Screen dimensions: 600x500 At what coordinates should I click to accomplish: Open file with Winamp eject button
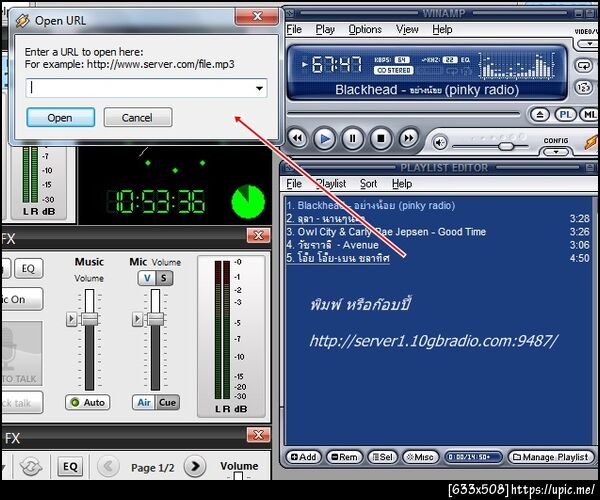coord(540,114)
